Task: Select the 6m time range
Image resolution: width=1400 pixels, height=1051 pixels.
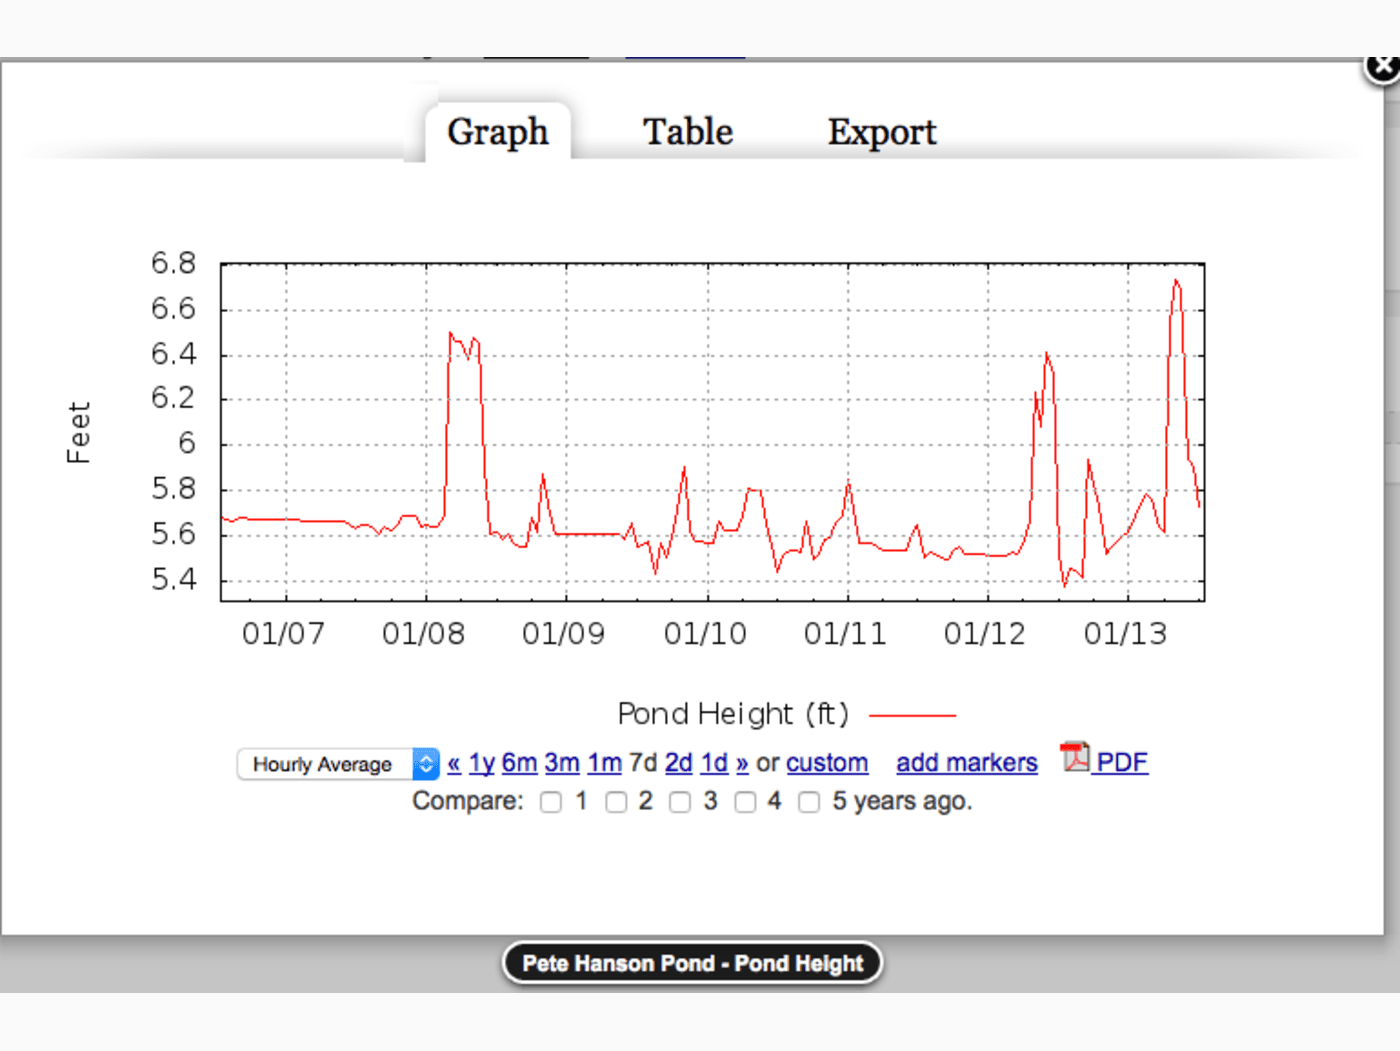Action: 520,763
